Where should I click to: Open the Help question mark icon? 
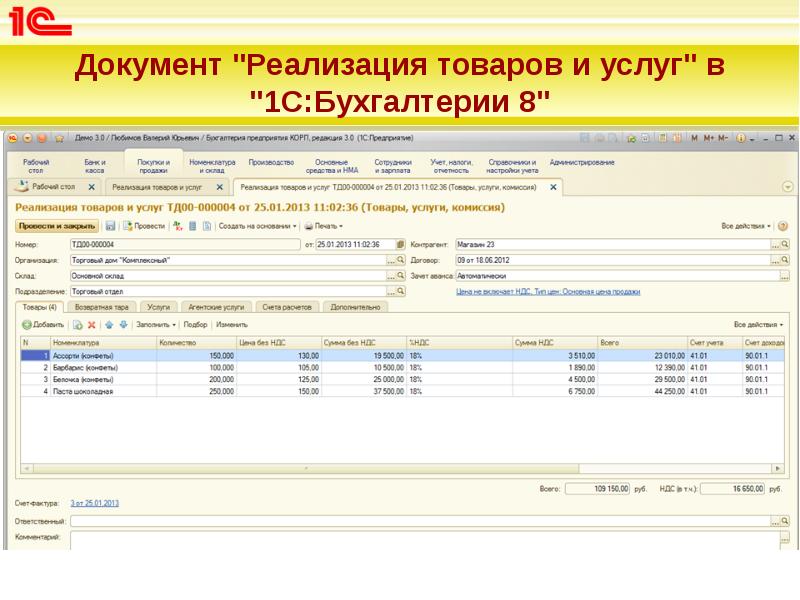[x=783, y=226]
